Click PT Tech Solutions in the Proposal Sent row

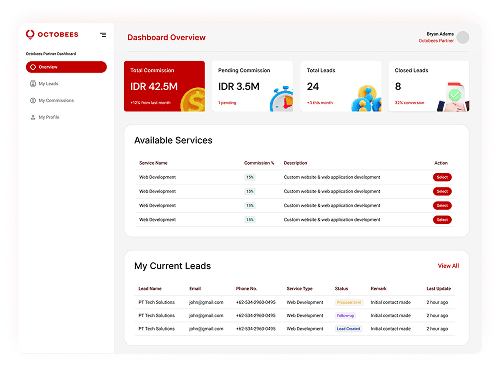tap(157, 302)
